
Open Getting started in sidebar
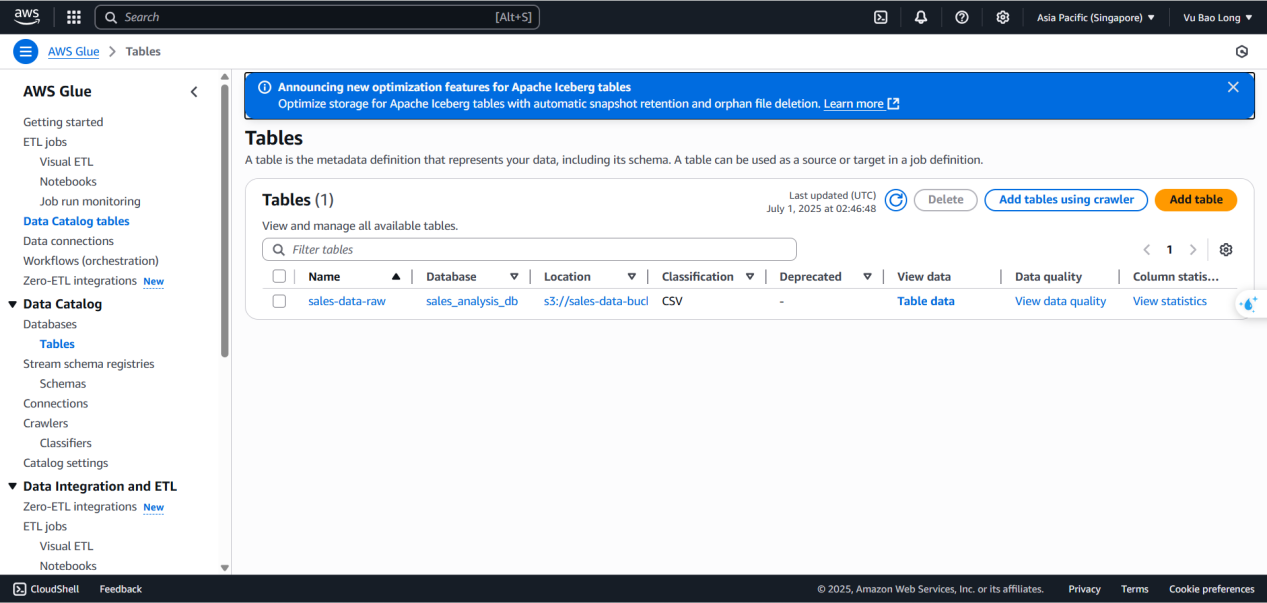(x=63, y=122)
